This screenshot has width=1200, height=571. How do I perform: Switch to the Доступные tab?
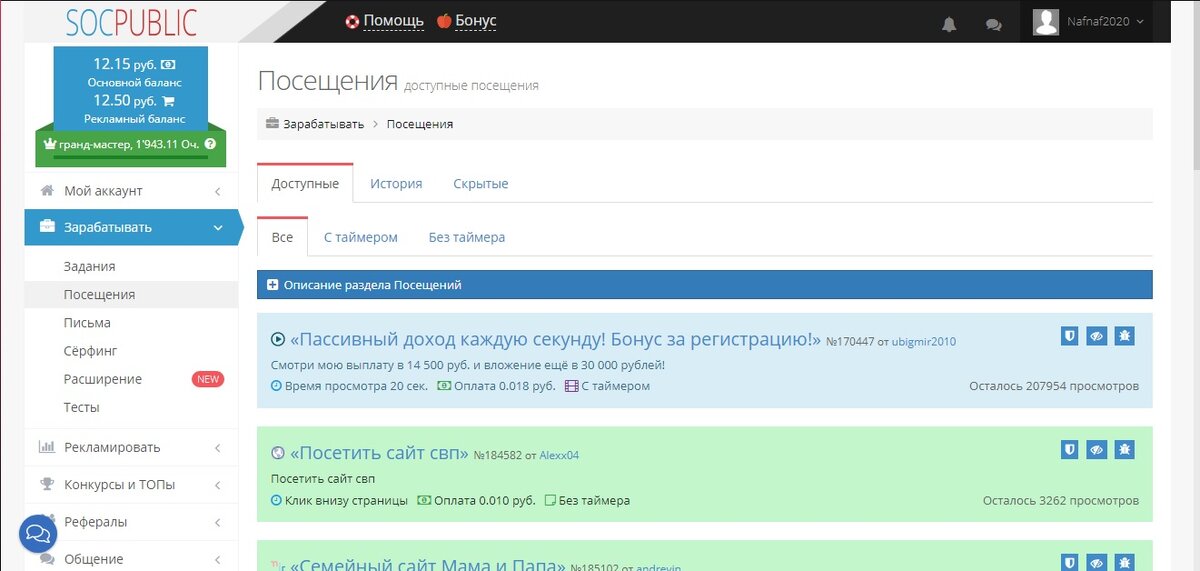click(x=305, y=183)
